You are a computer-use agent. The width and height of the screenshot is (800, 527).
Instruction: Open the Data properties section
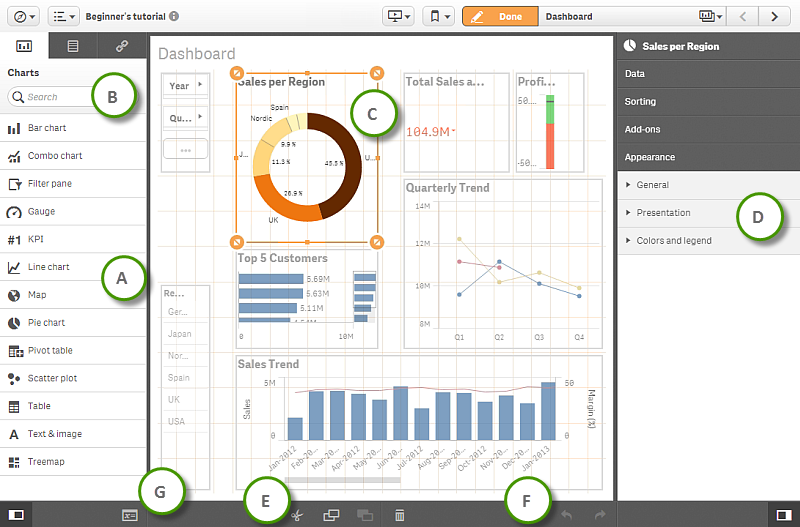pyautogui.click(x=709, y=73)
